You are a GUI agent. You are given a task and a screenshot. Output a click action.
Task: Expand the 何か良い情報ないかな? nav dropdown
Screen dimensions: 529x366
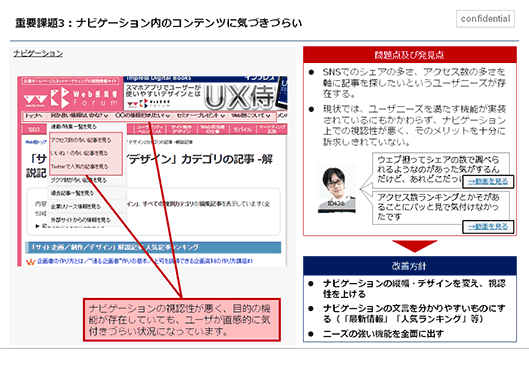79,116
